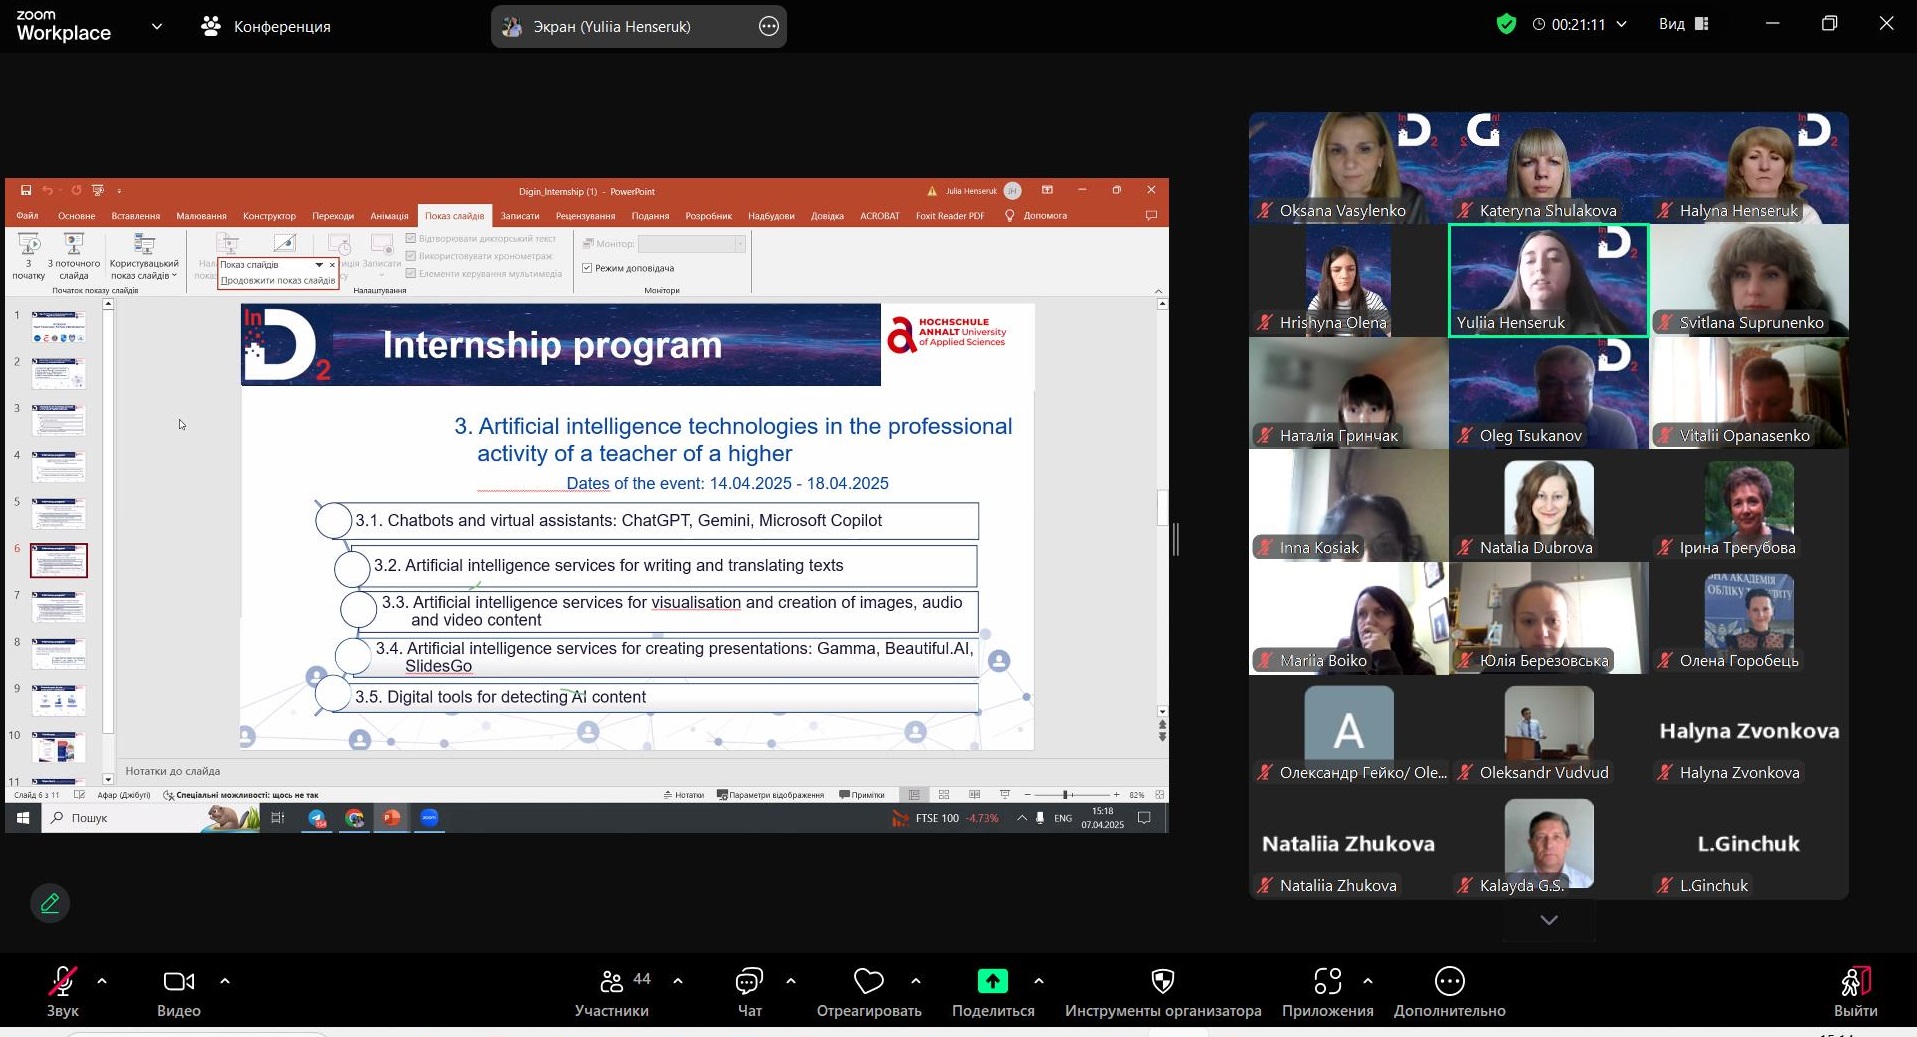Expand video options arrow beside Видео

[x=225, y=981]
